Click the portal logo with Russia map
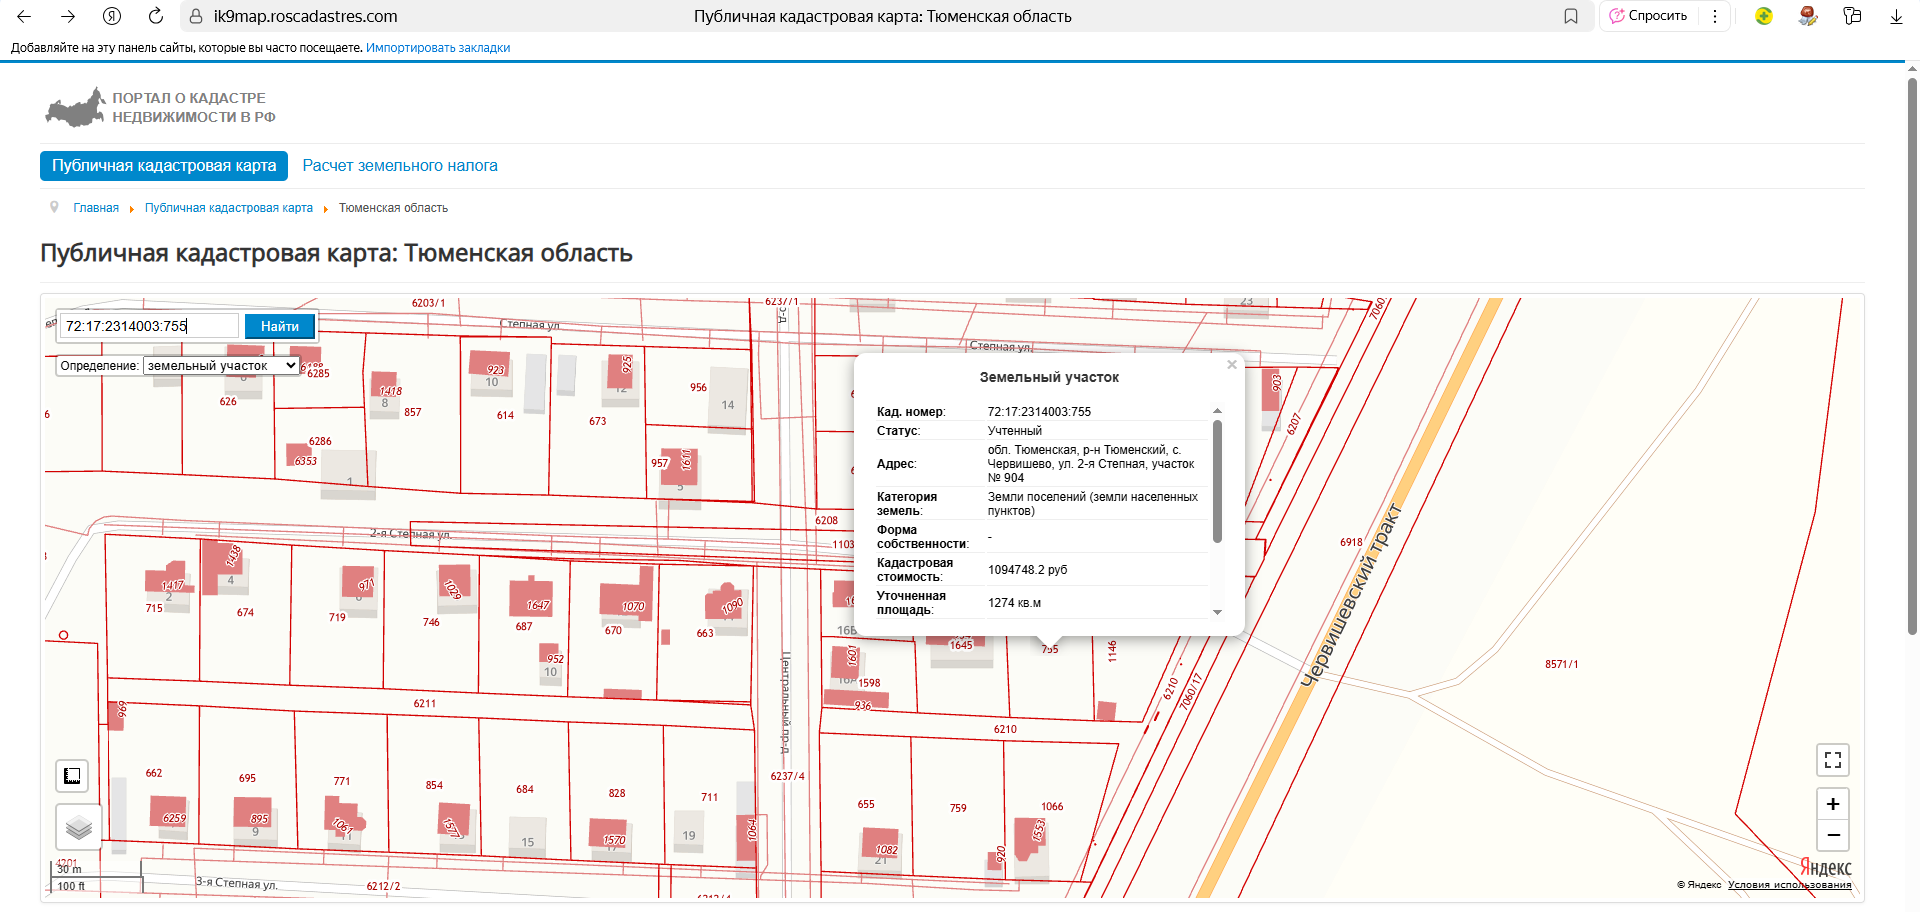1920x912 pixels. click(x=75, y=108)
